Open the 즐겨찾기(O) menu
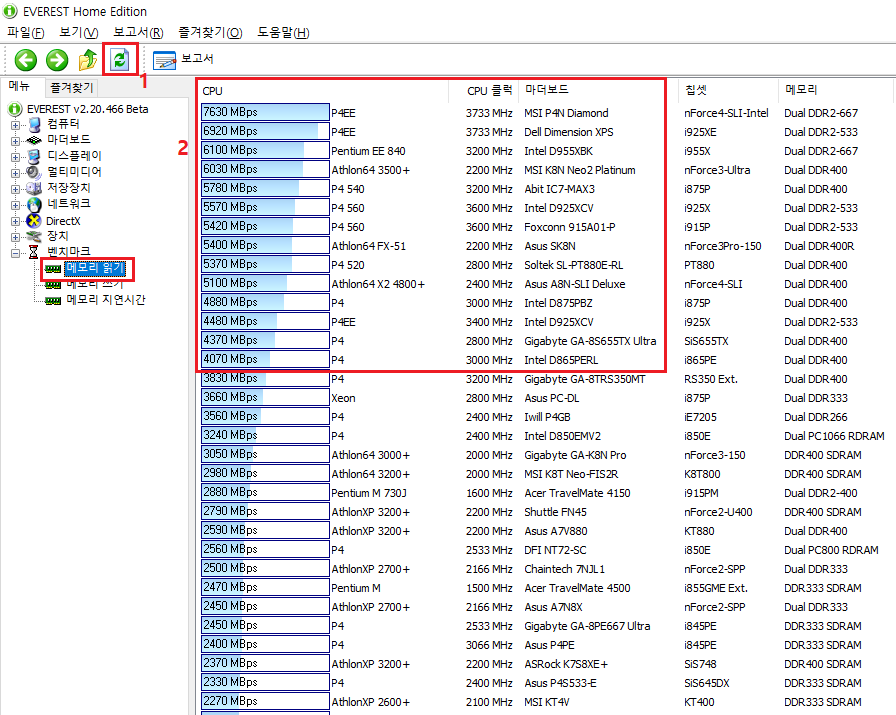 coord(210,33)
